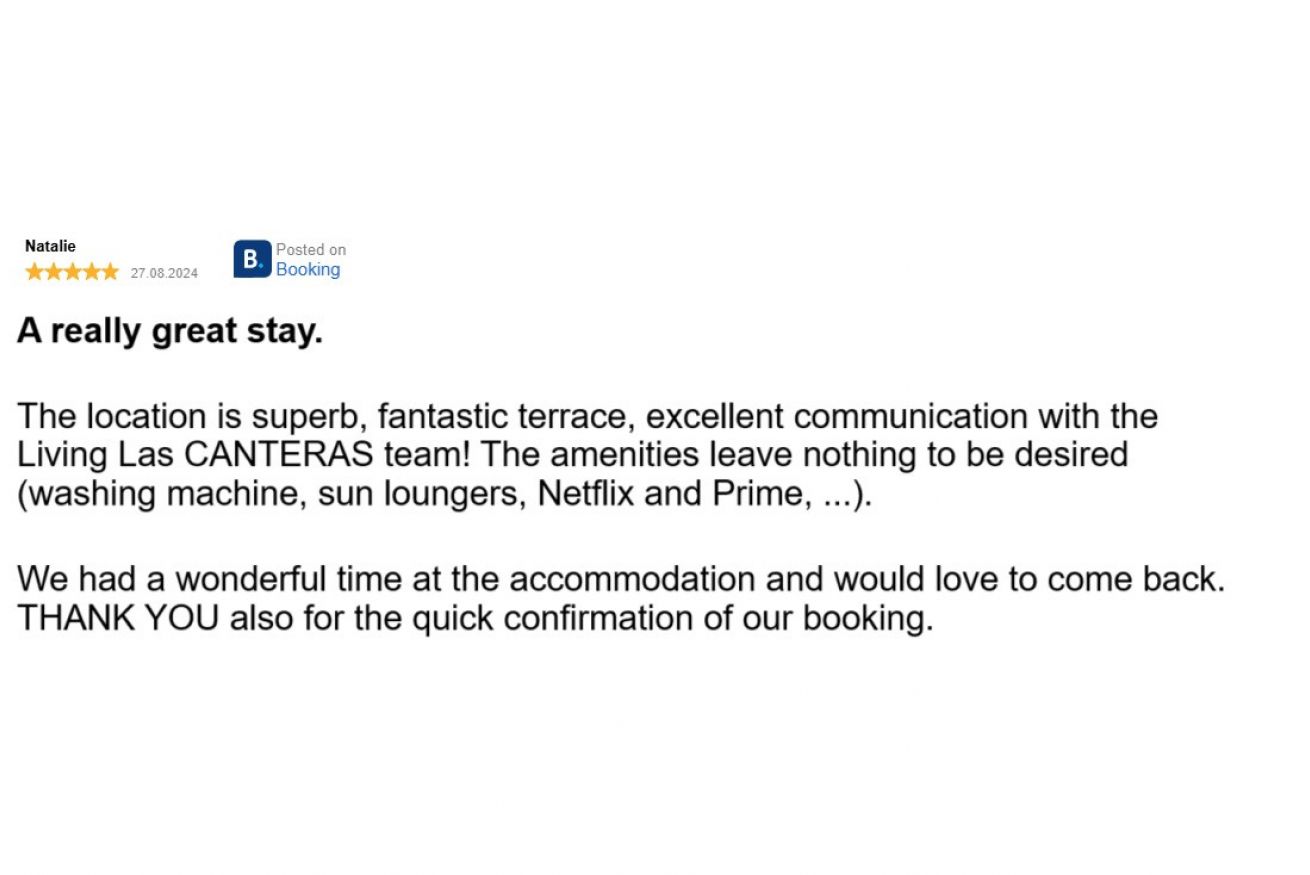Click the Booking.com 'B.' logo icon
The image size is (1310, 875).
(x=252, y=259)
